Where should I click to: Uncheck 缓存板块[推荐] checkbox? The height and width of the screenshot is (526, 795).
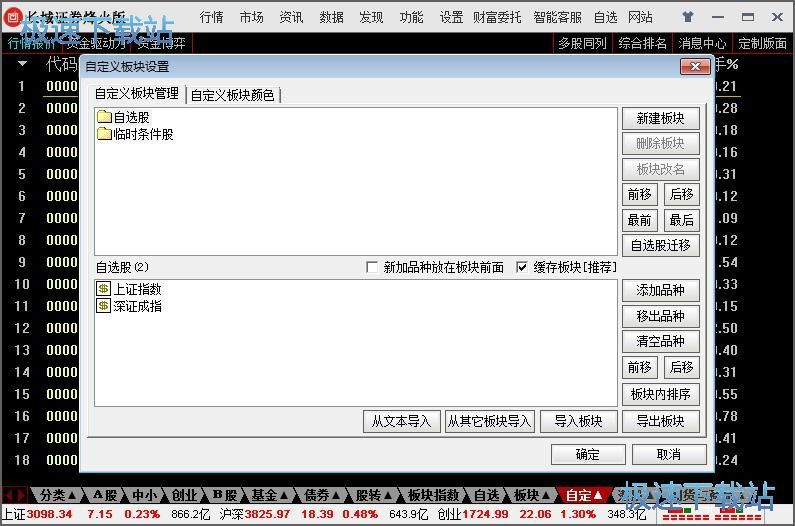tap(521, 267)
